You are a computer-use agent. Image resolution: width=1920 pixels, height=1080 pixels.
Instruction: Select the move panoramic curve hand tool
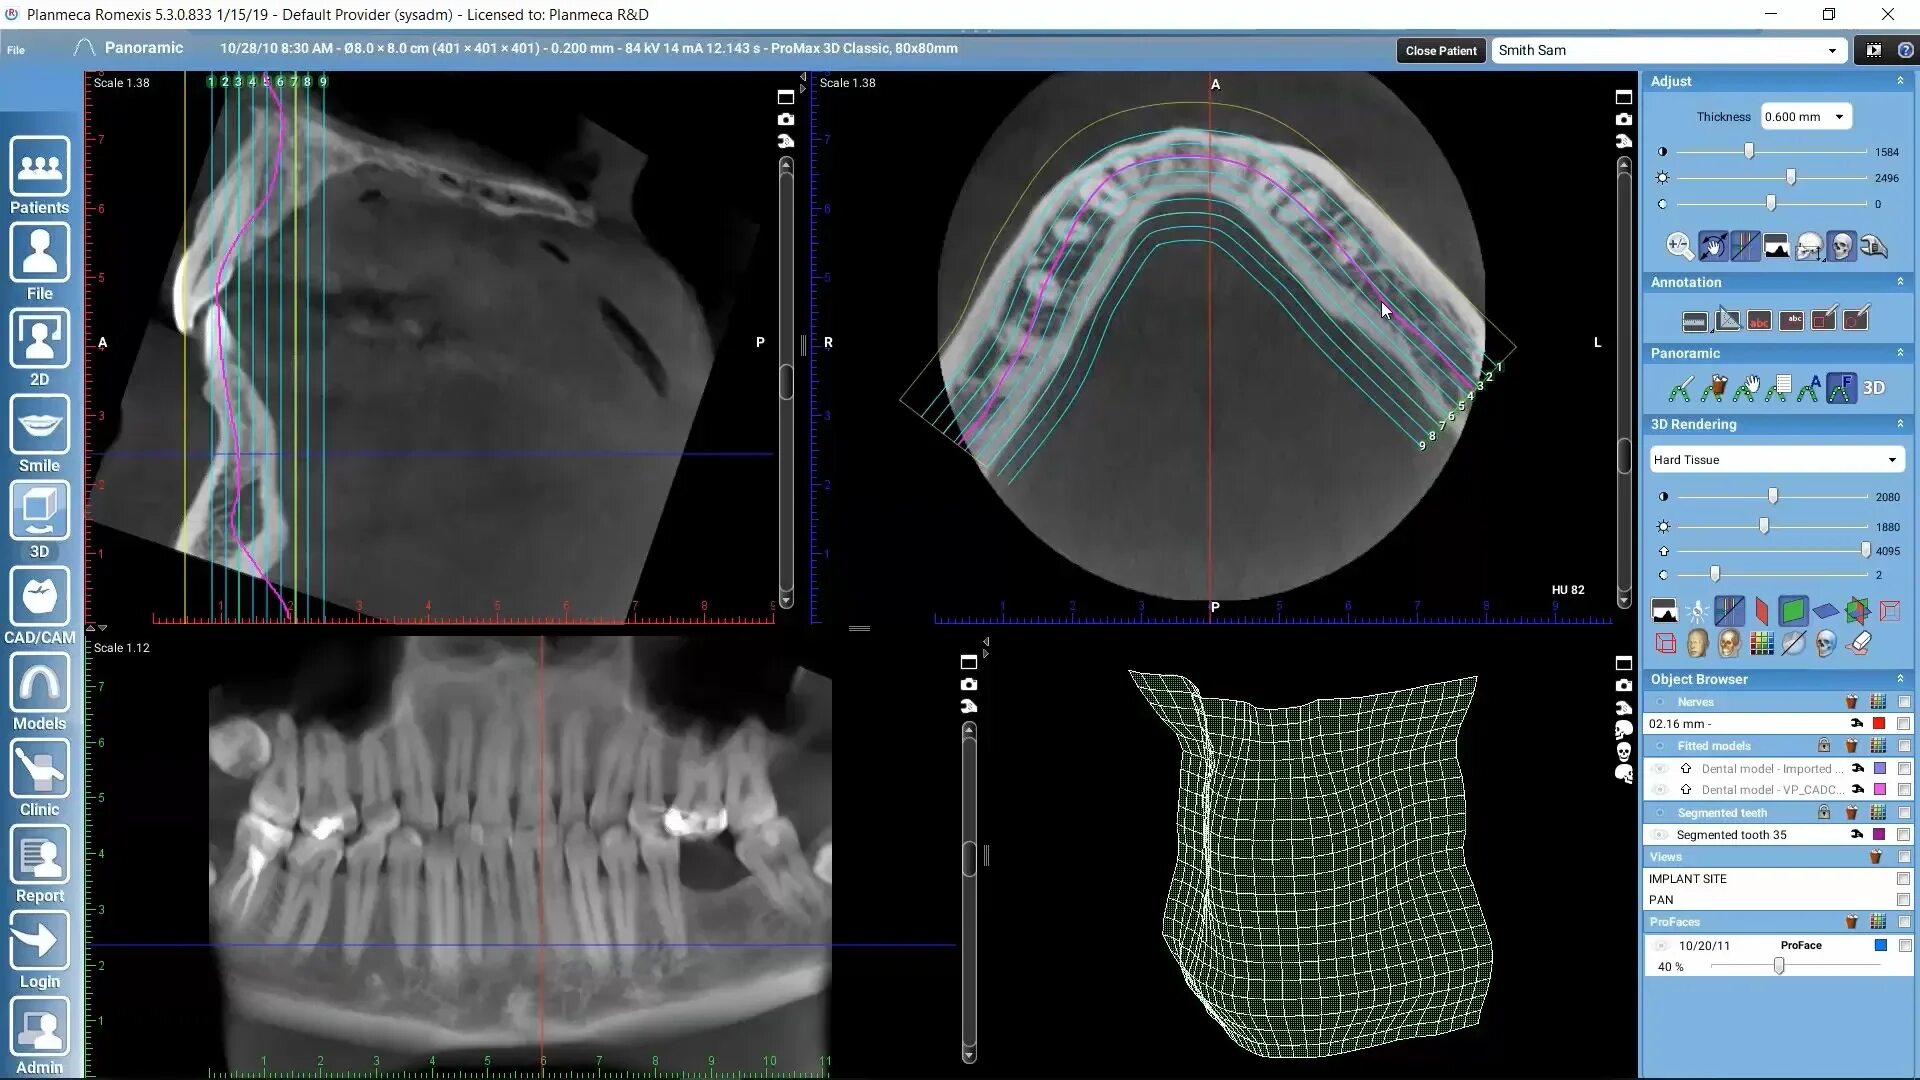(1746, 388)
